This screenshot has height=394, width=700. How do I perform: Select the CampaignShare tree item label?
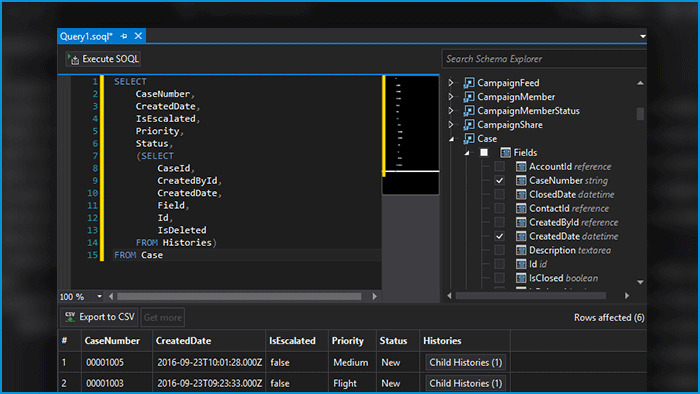click(510, 124)
